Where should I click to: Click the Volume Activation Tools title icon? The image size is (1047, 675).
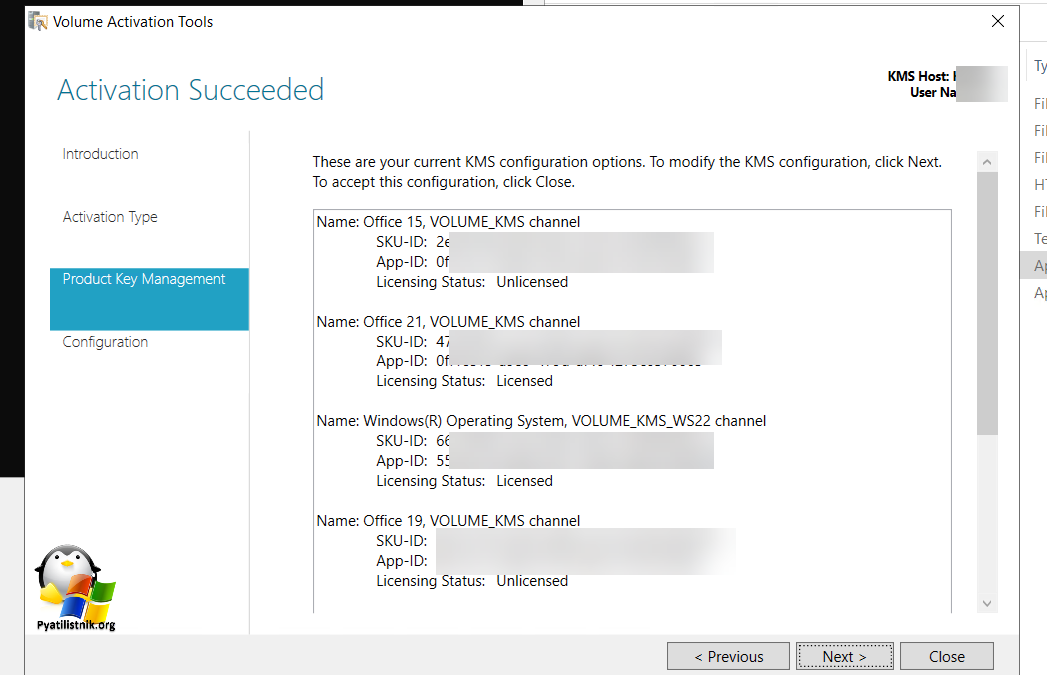click(37, 21)
